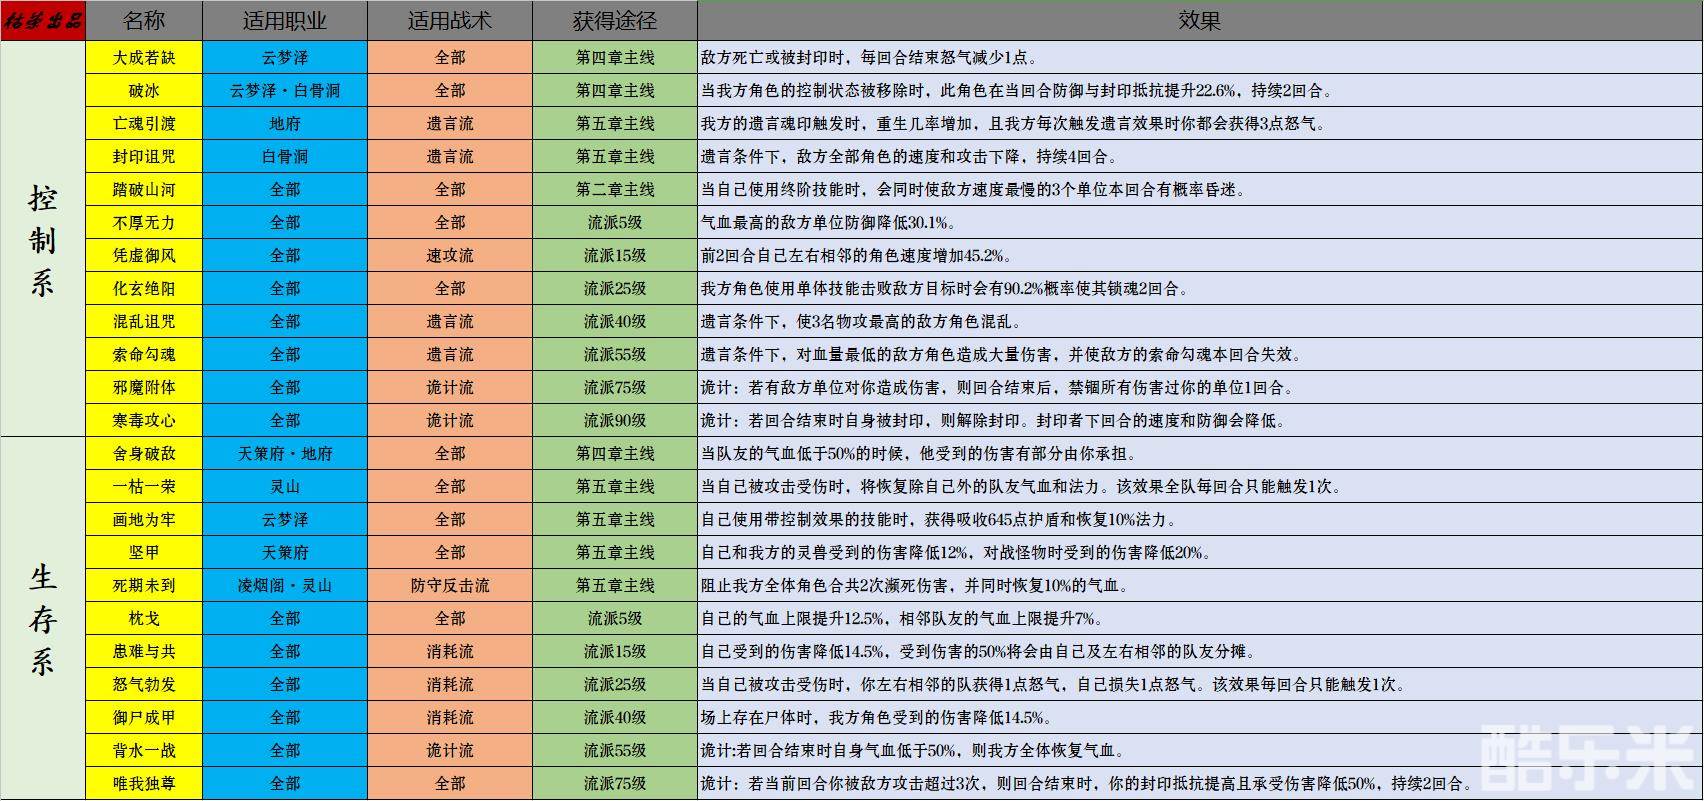Click the 效果 column header
Viewport: 1704px width, 801px height.
point(1199,20)
